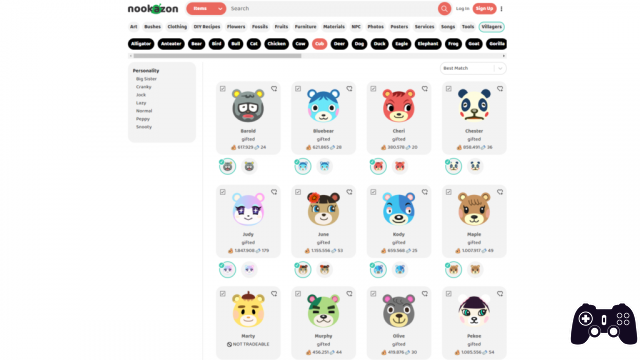Click wishlist heart on Chester card
The width and height of the screenshot is (640, 360).
[x=500, y=89]
